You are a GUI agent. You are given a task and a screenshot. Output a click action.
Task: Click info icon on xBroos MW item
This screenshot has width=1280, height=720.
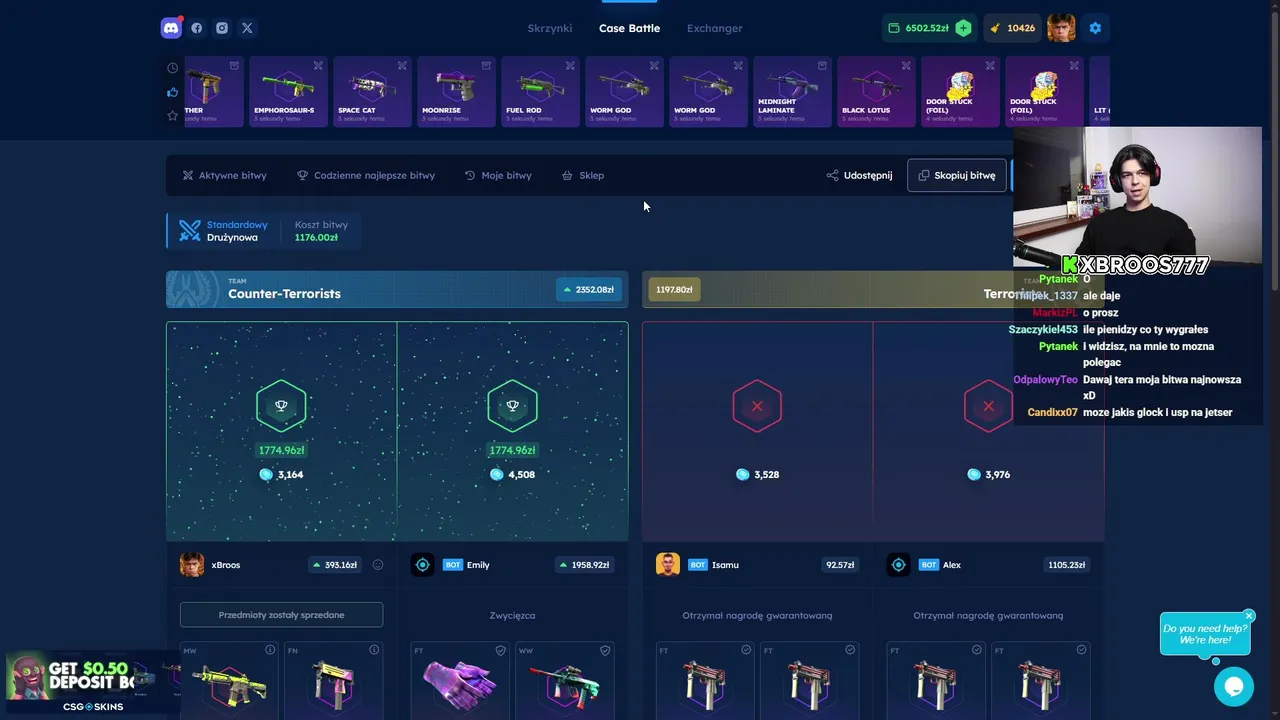point(270,650)
